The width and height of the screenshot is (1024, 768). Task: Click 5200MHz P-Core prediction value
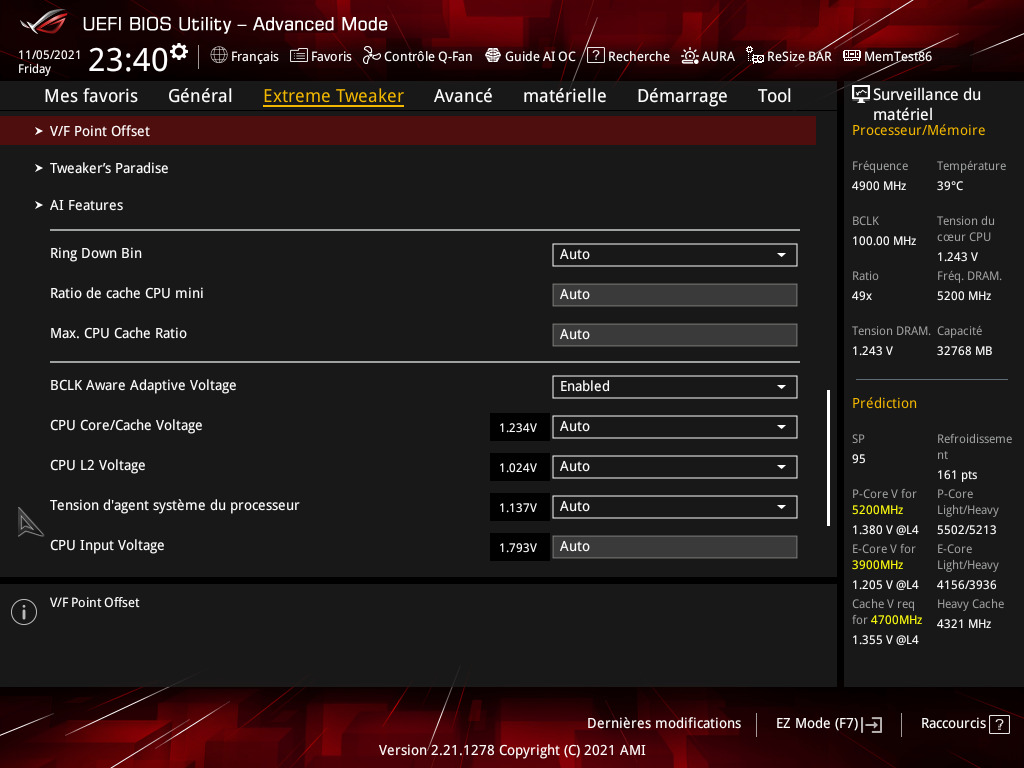pyautogui.click(x=877, y=510)
